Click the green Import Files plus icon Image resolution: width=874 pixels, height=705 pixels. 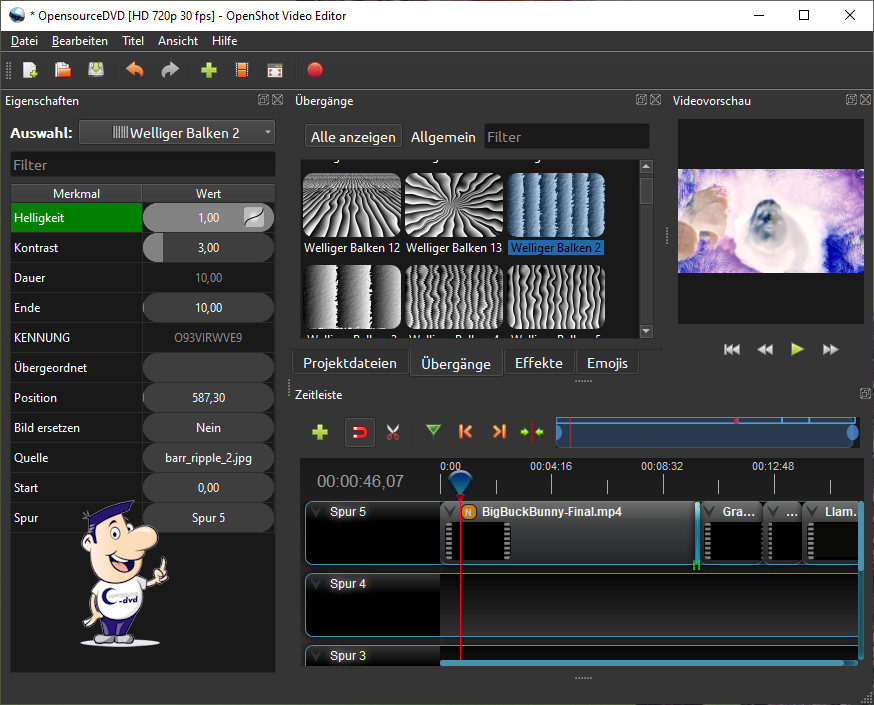point(208,70)
